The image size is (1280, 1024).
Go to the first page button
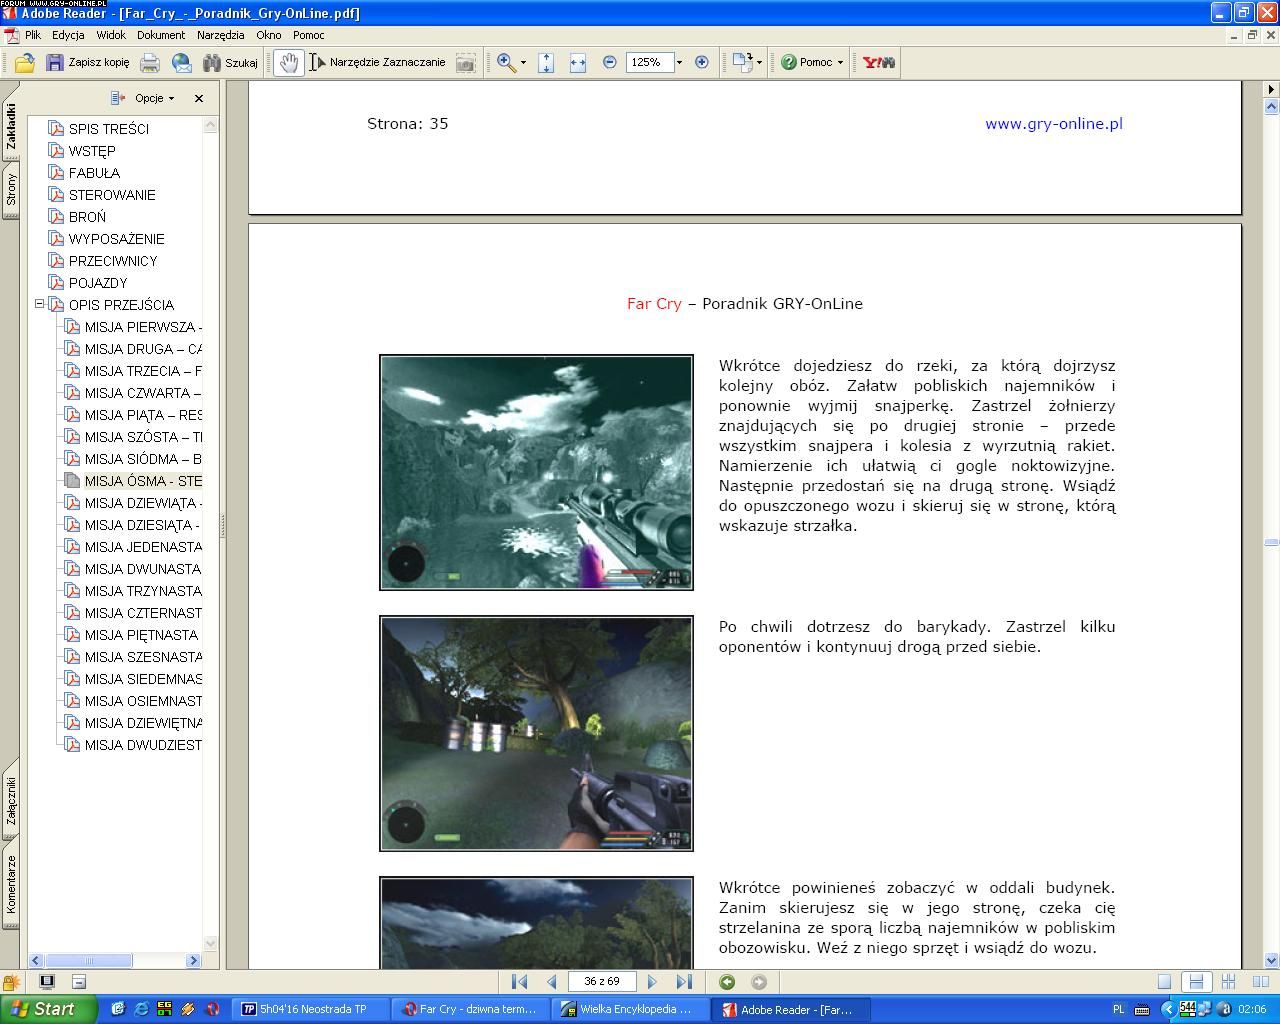[x=519, y=982]
